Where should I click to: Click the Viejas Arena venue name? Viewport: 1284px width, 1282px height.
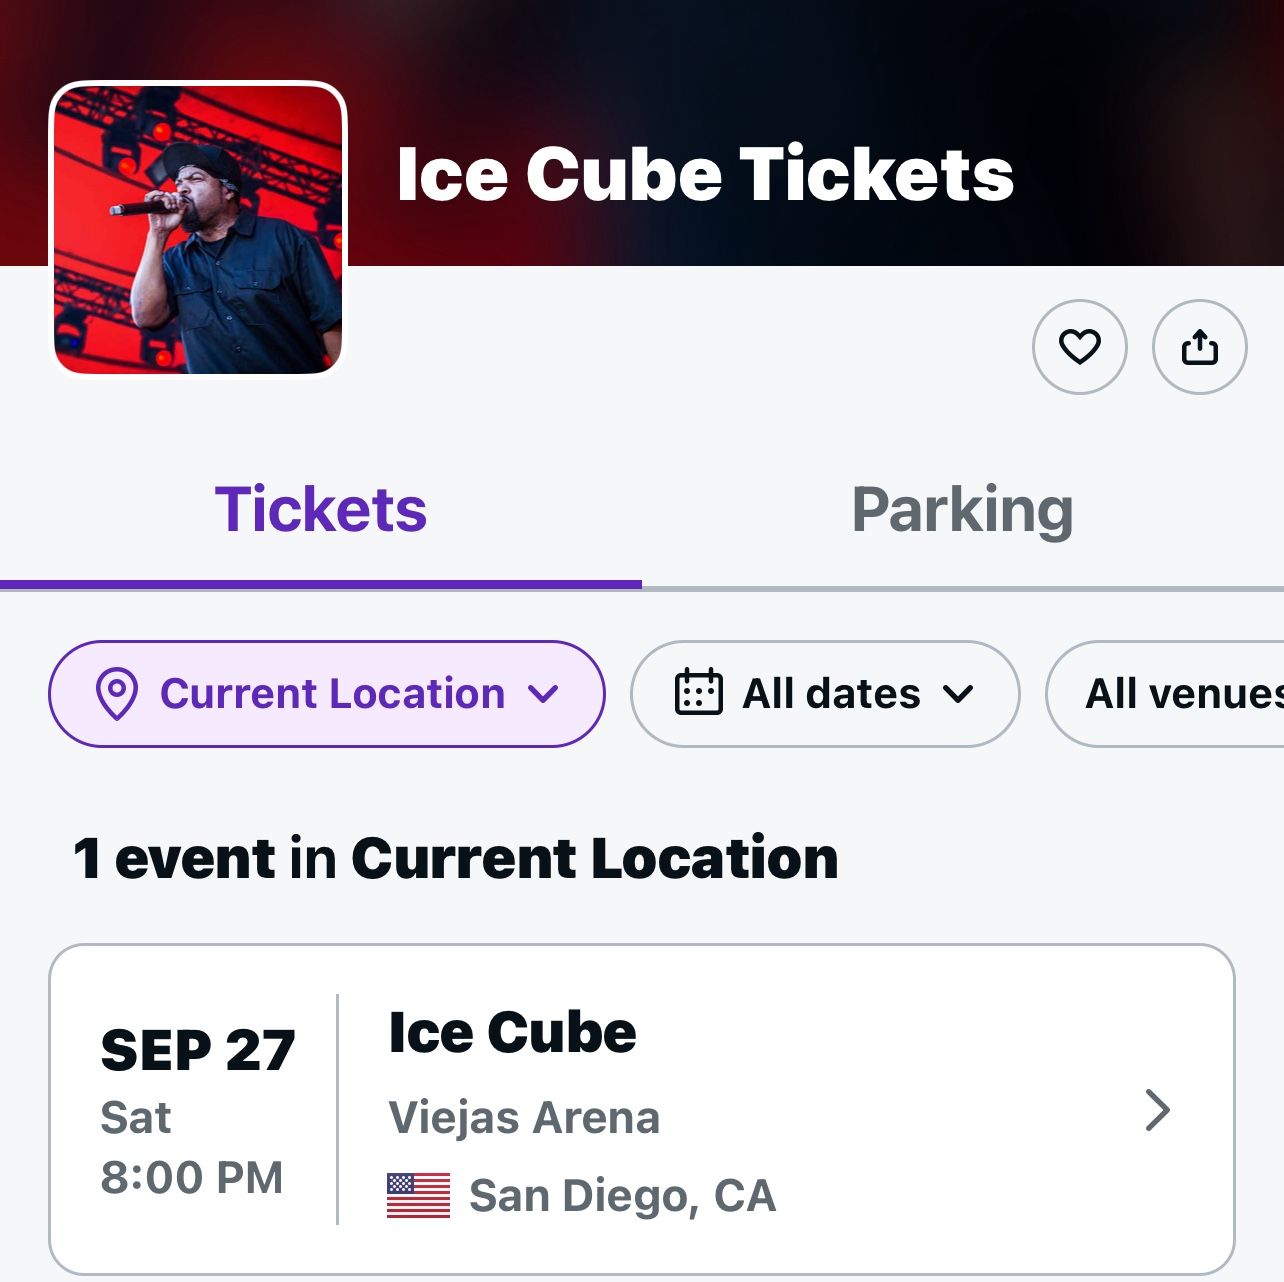524,1118
